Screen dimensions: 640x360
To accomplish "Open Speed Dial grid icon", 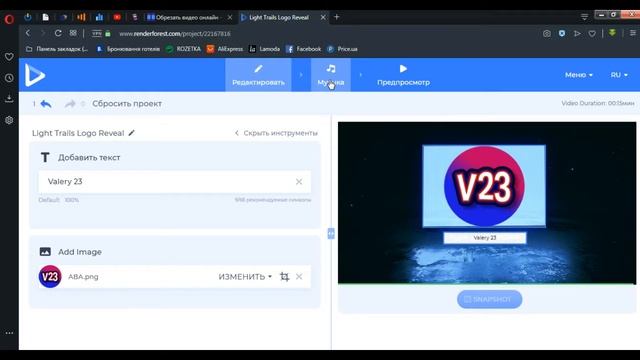I will (x=73, y=33).
